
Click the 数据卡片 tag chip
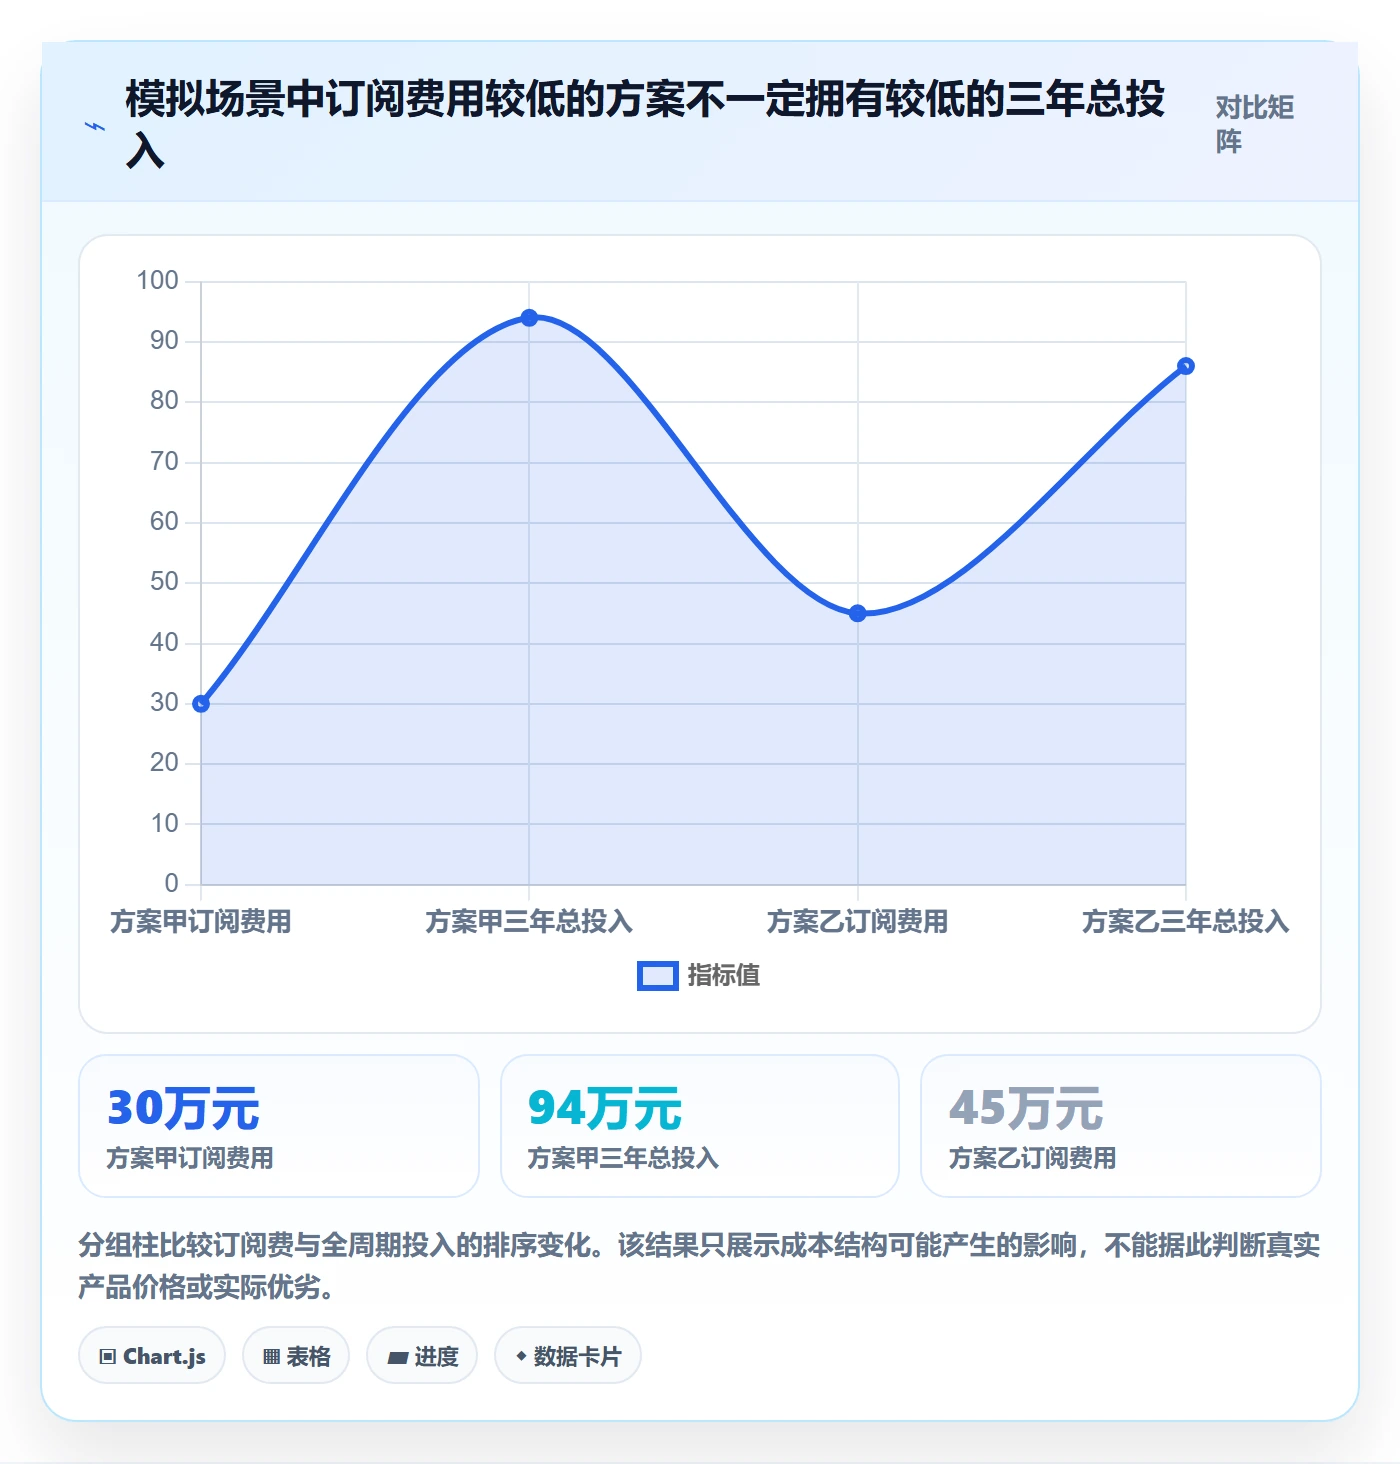pyautogui.click(x=568, y=1356)
